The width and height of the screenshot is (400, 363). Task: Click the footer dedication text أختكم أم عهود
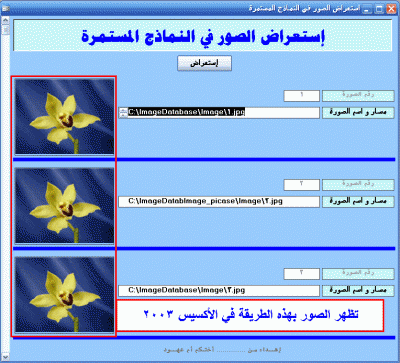click(189, 350)
